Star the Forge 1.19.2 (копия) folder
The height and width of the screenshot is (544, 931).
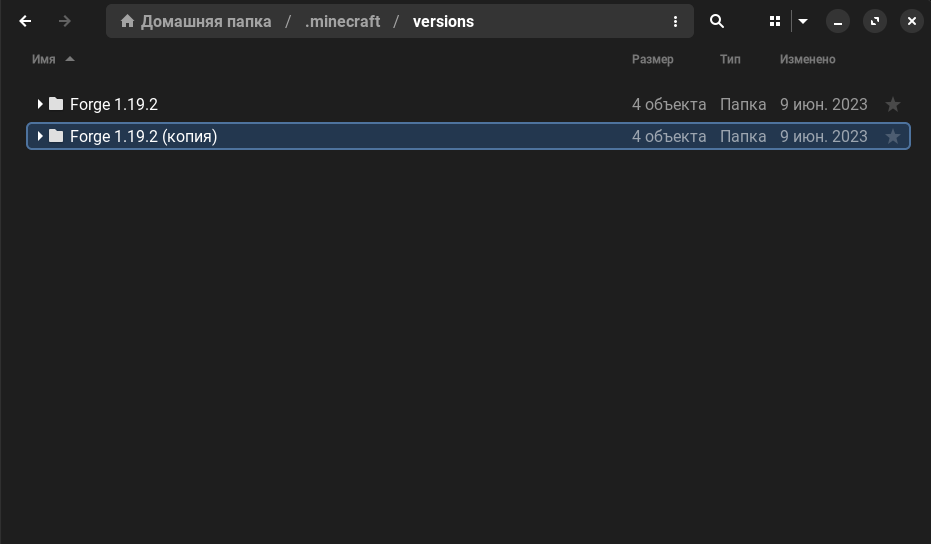pos(892,137)
